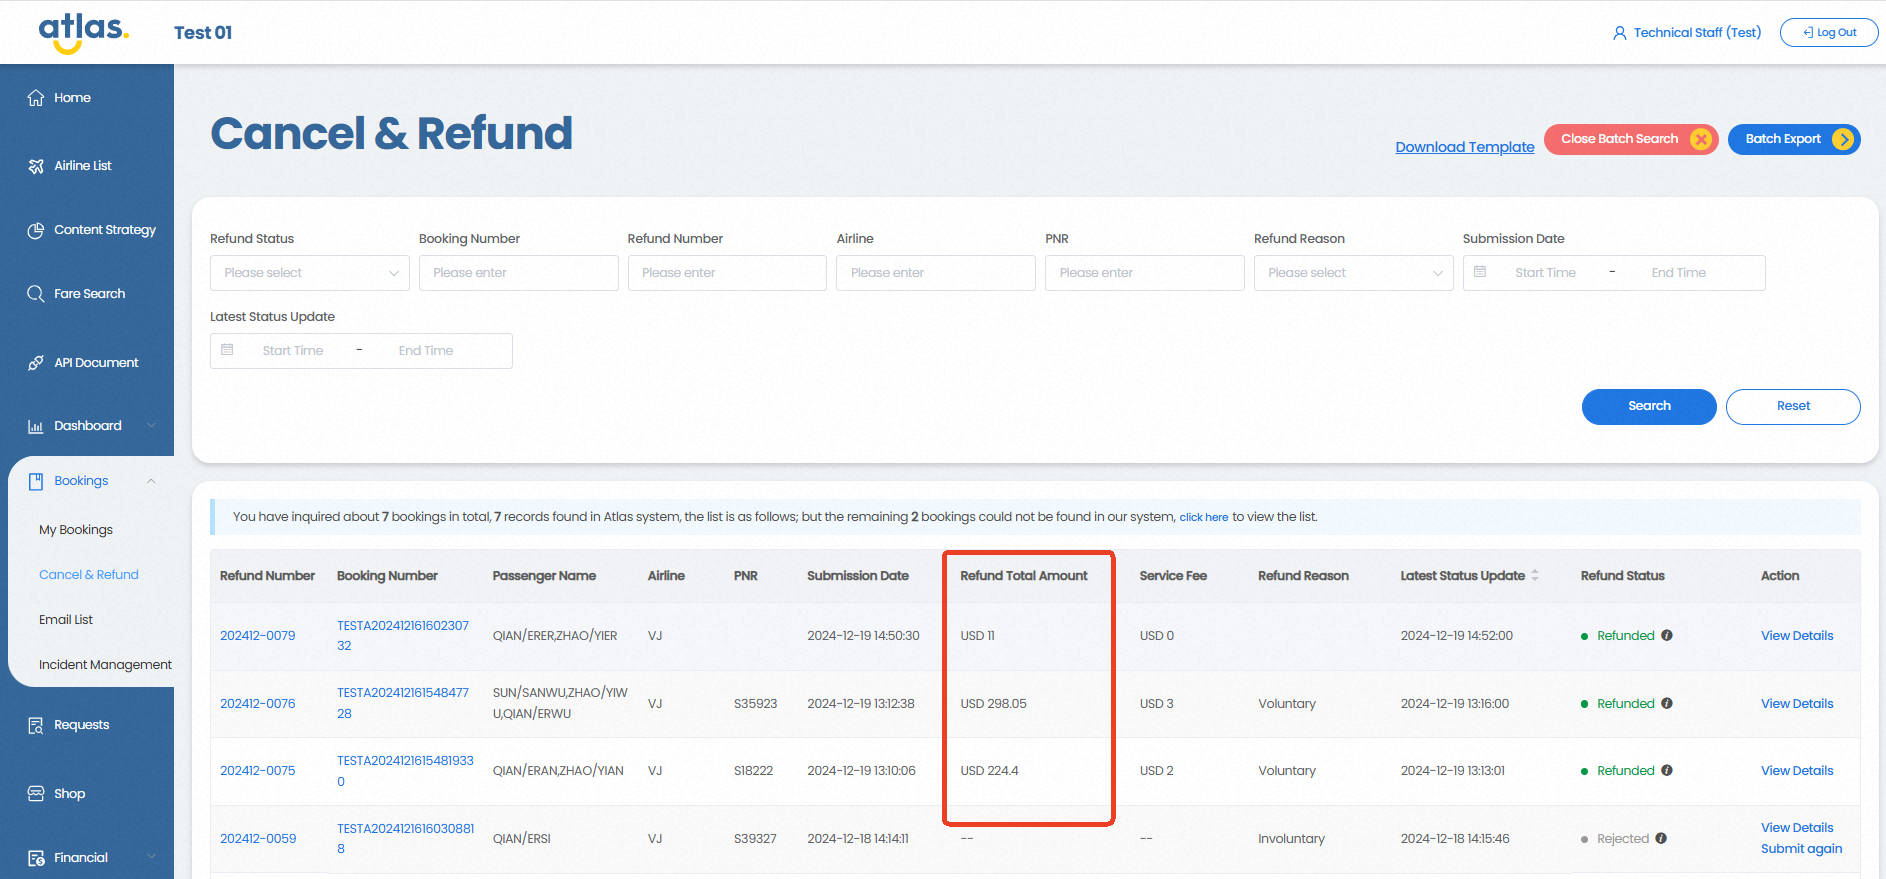Click info icon beside Rejected status
The height and width of the screenshot is (879, 1886).
[x=1661, y=838]
